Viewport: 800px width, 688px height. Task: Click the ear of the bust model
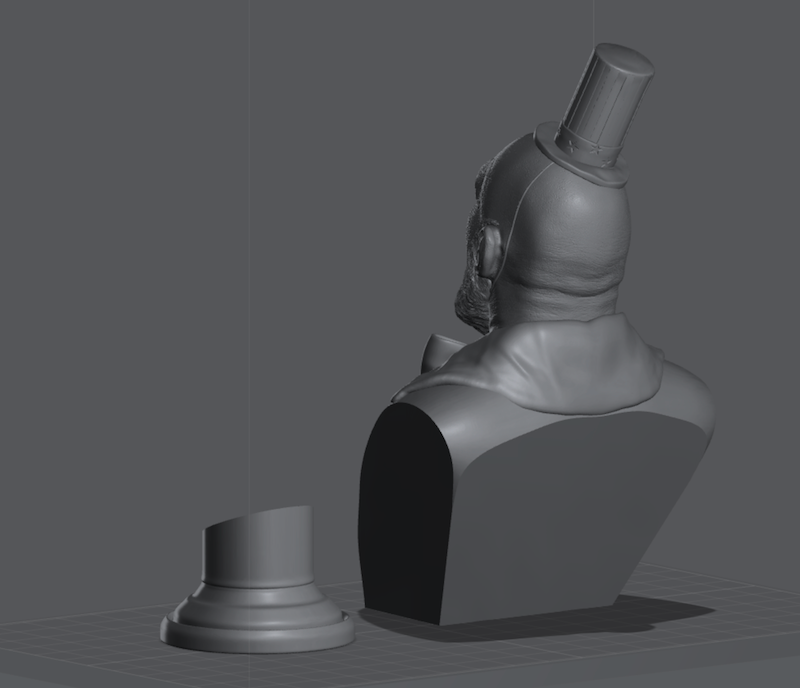click(490, 250)
